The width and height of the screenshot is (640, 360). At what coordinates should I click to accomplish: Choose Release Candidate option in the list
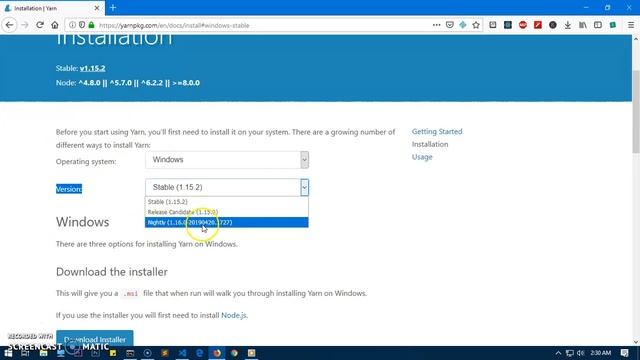tap(227, 212)
